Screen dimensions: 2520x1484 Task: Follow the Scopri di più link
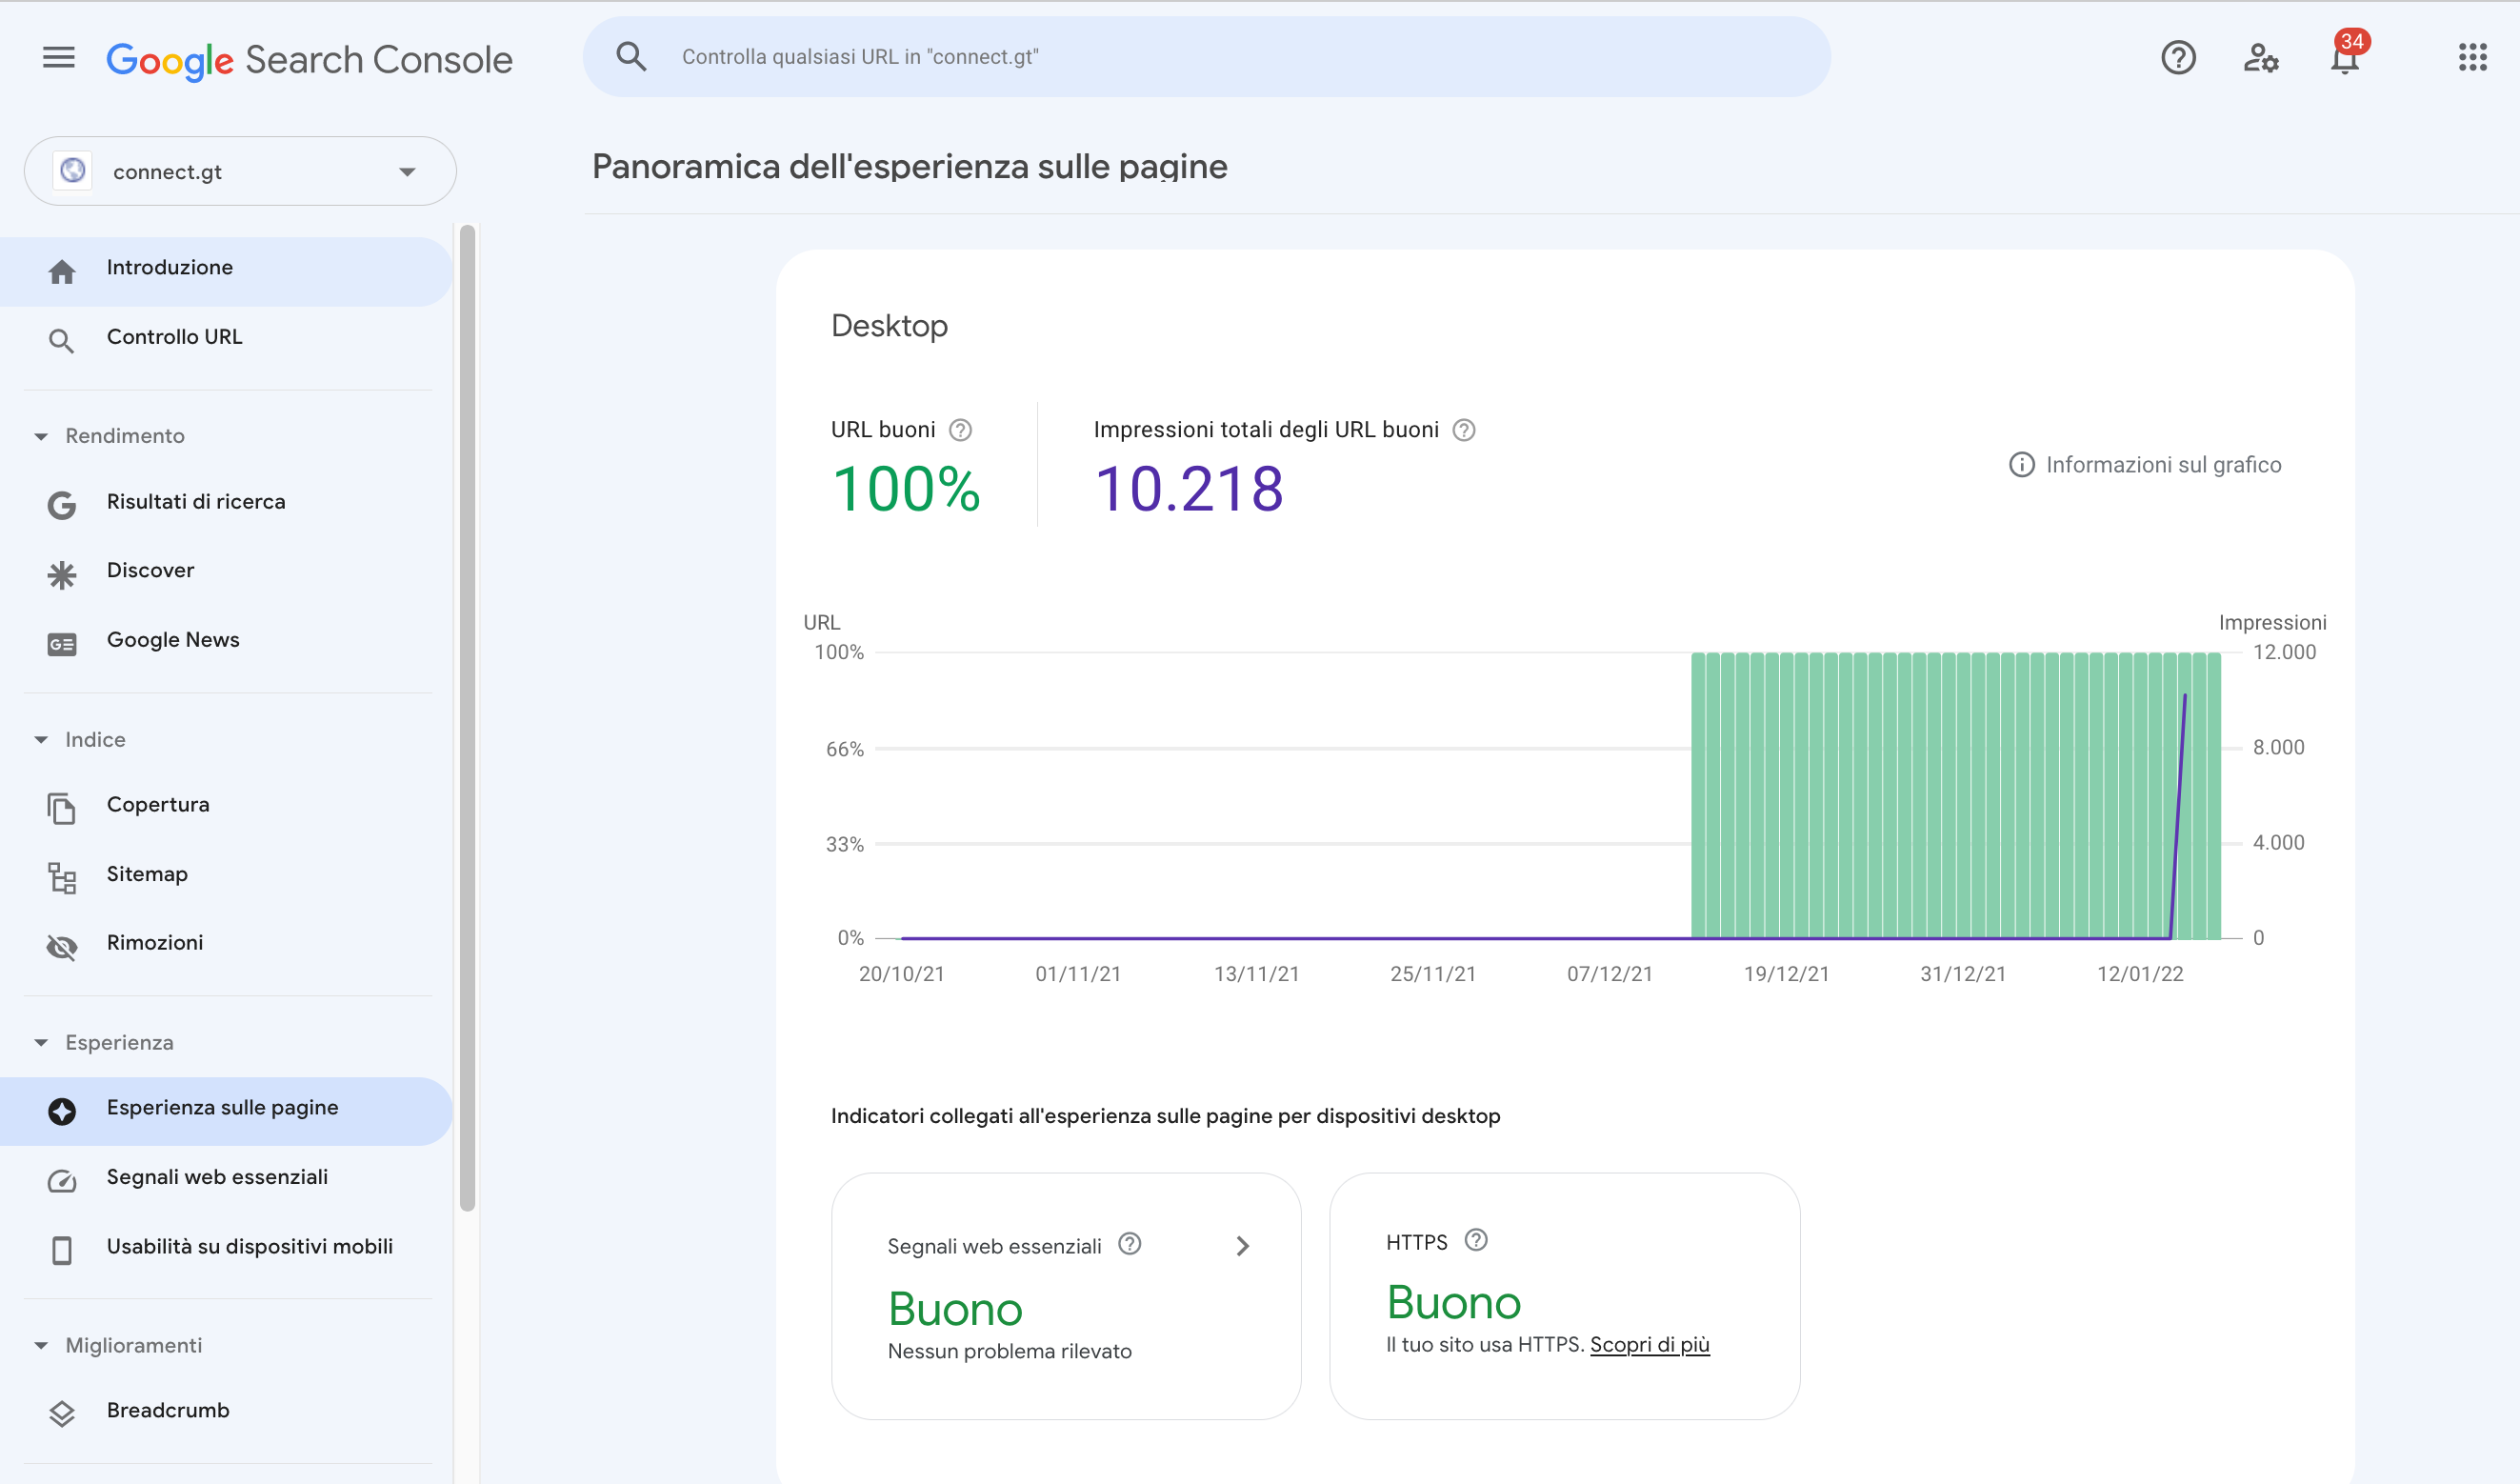pyautogui.click(x=1650, y=1345)
